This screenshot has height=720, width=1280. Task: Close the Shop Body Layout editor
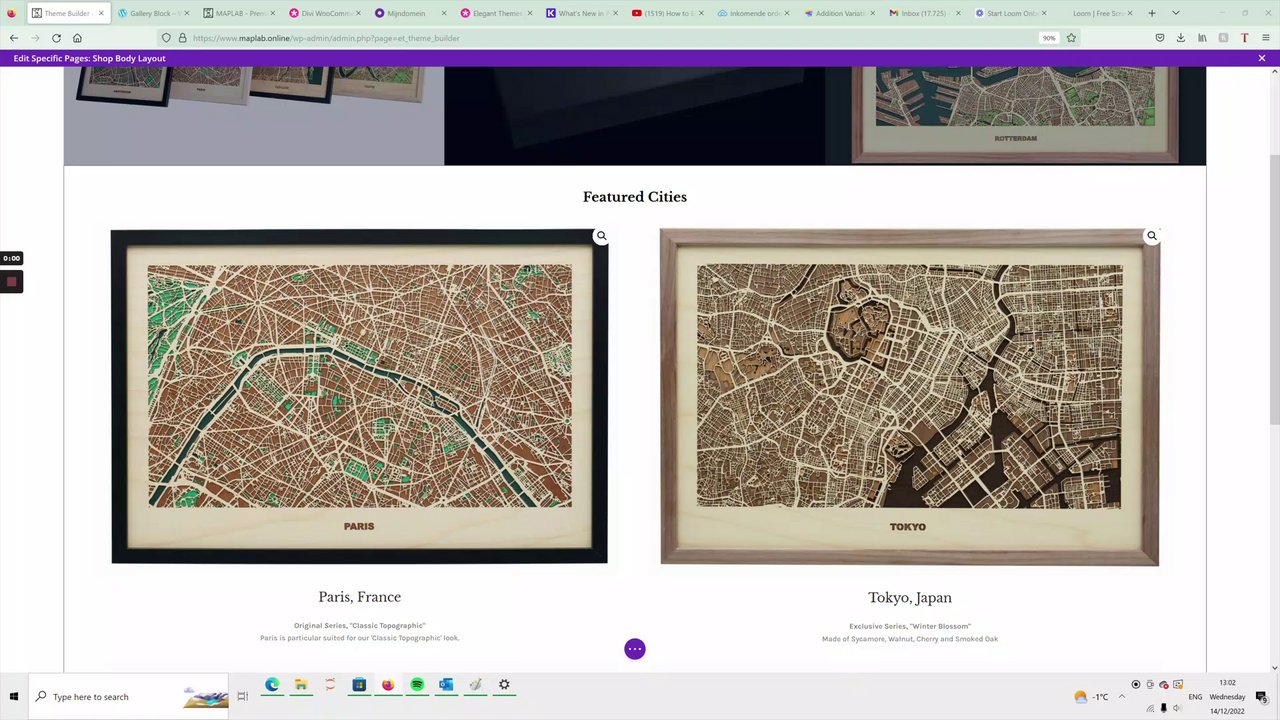[x=1262, y=58]
